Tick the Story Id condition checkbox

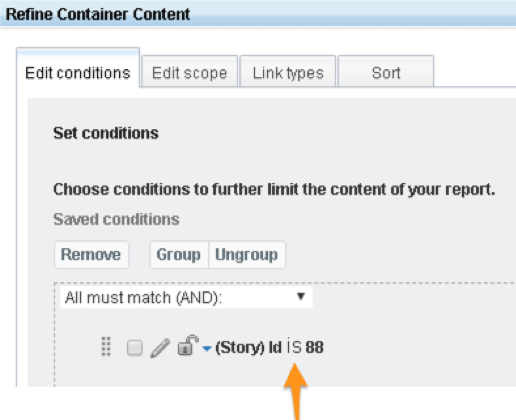(x=135, y=348)
